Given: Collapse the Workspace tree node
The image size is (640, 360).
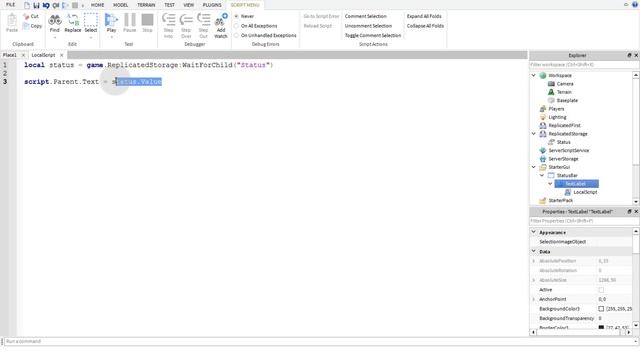Looking at the screenshot, I should coord(533,76).
